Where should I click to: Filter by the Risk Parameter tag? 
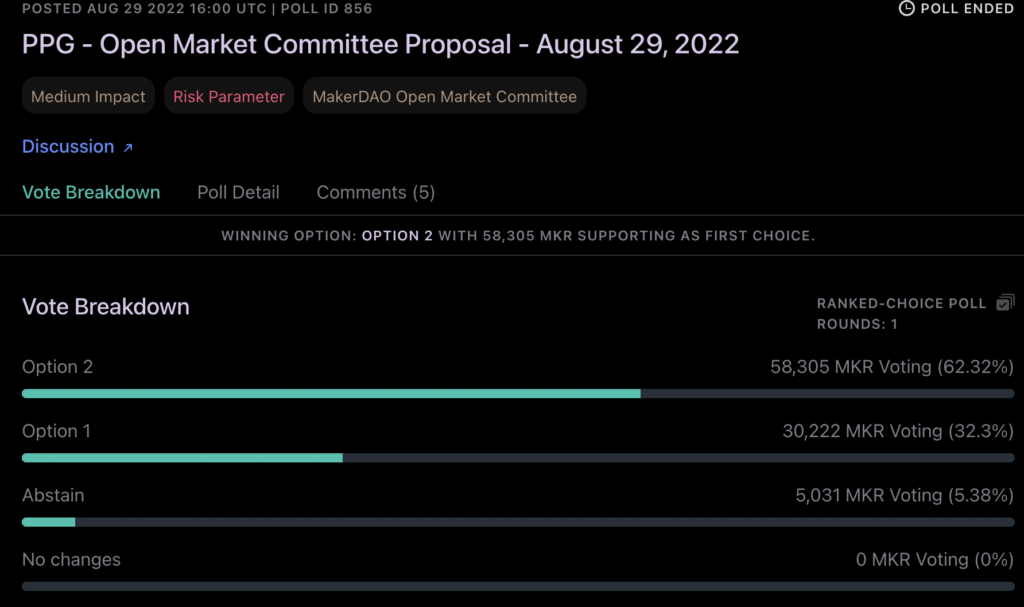click(229, 97)
